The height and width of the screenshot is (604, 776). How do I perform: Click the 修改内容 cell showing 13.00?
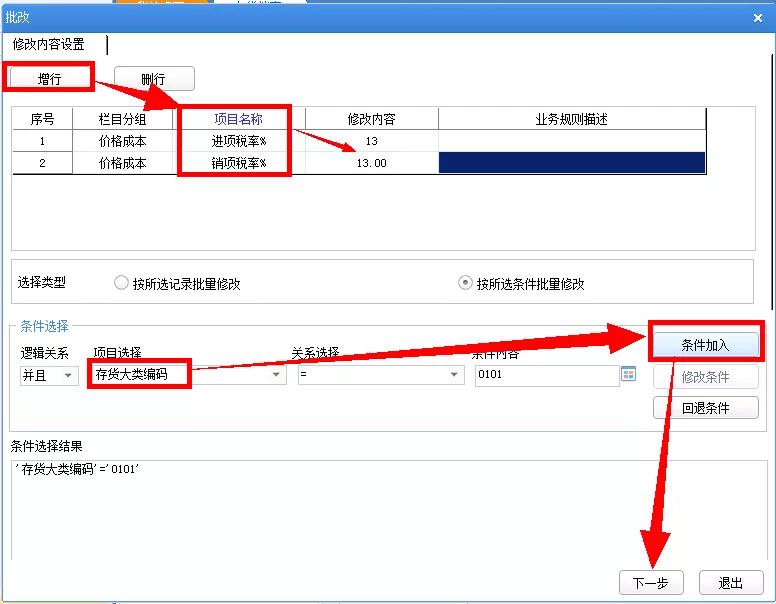[371, 163]
